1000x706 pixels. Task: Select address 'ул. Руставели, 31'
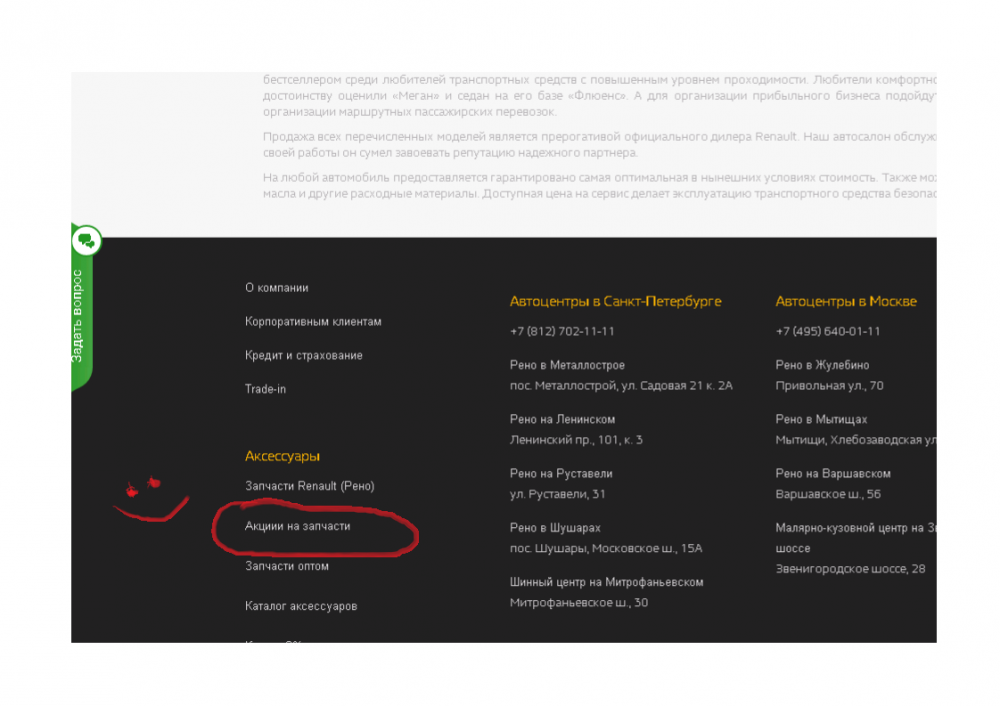click(557, 494)
